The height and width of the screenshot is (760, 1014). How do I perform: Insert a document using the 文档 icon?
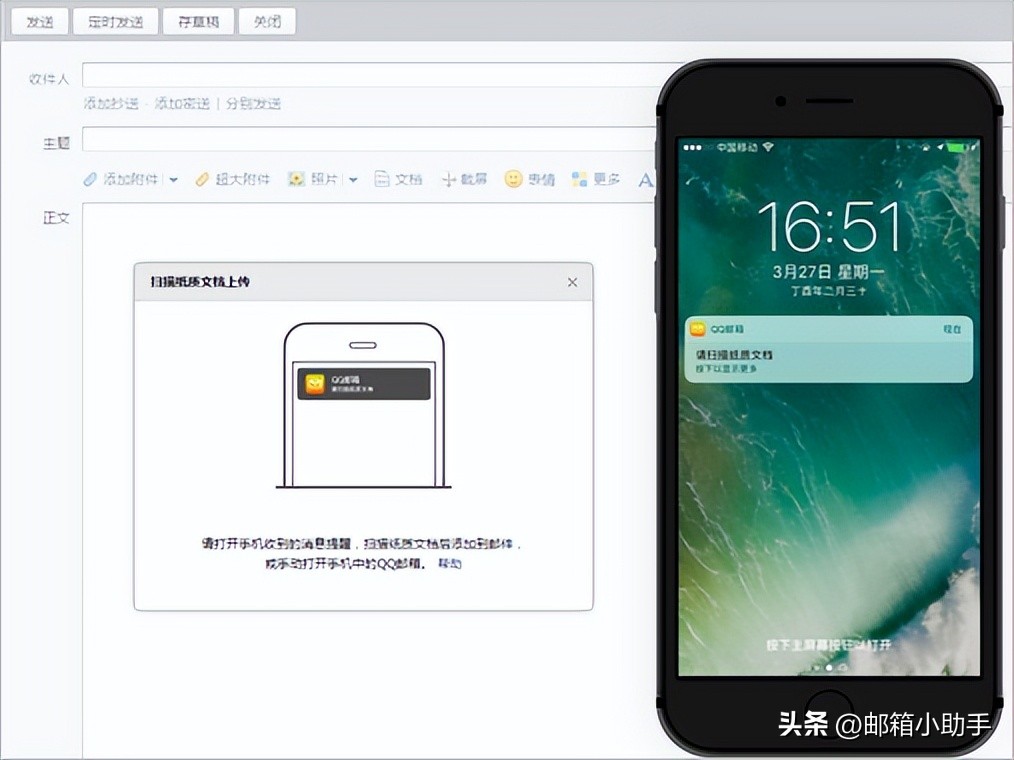coord(381,177)
